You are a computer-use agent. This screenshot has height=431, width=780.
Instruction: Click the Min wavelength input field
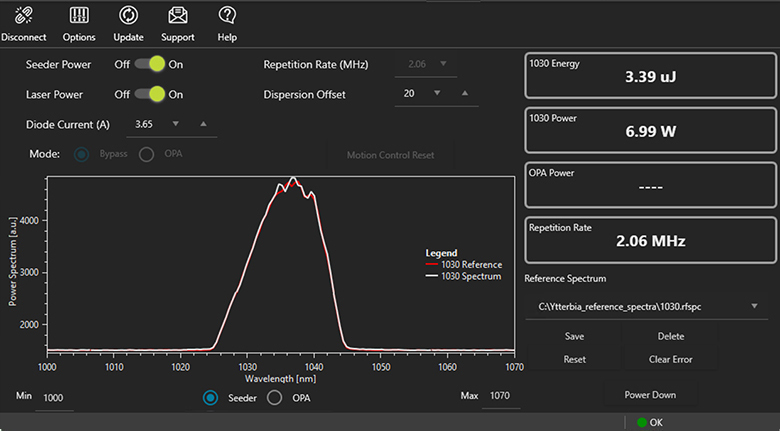click(x=54, y=398)
